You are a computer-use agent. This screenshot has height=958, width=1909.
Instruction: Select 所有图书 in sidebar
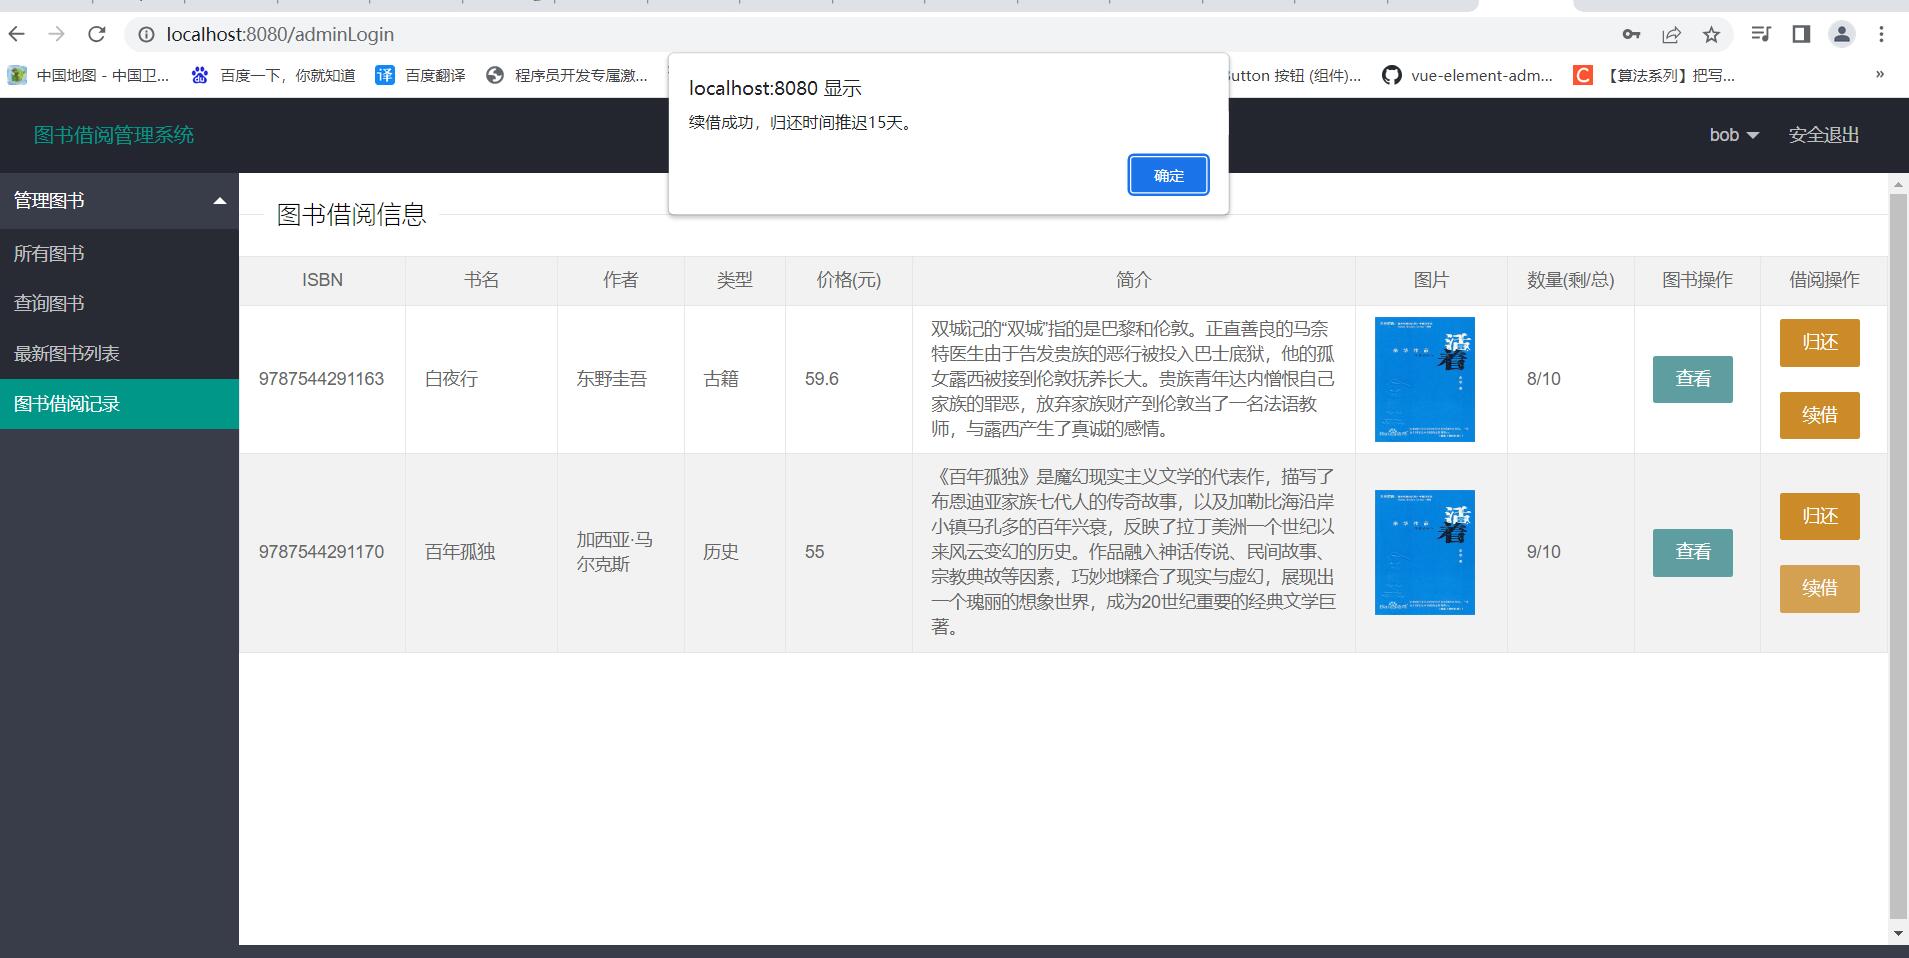pyautogui.click(x=119, y=254)
